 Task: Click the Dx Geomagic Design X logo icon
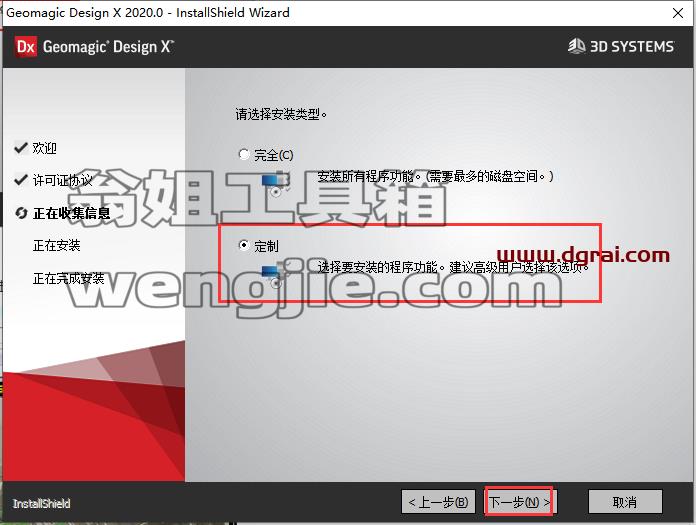(x=25, y=47)
